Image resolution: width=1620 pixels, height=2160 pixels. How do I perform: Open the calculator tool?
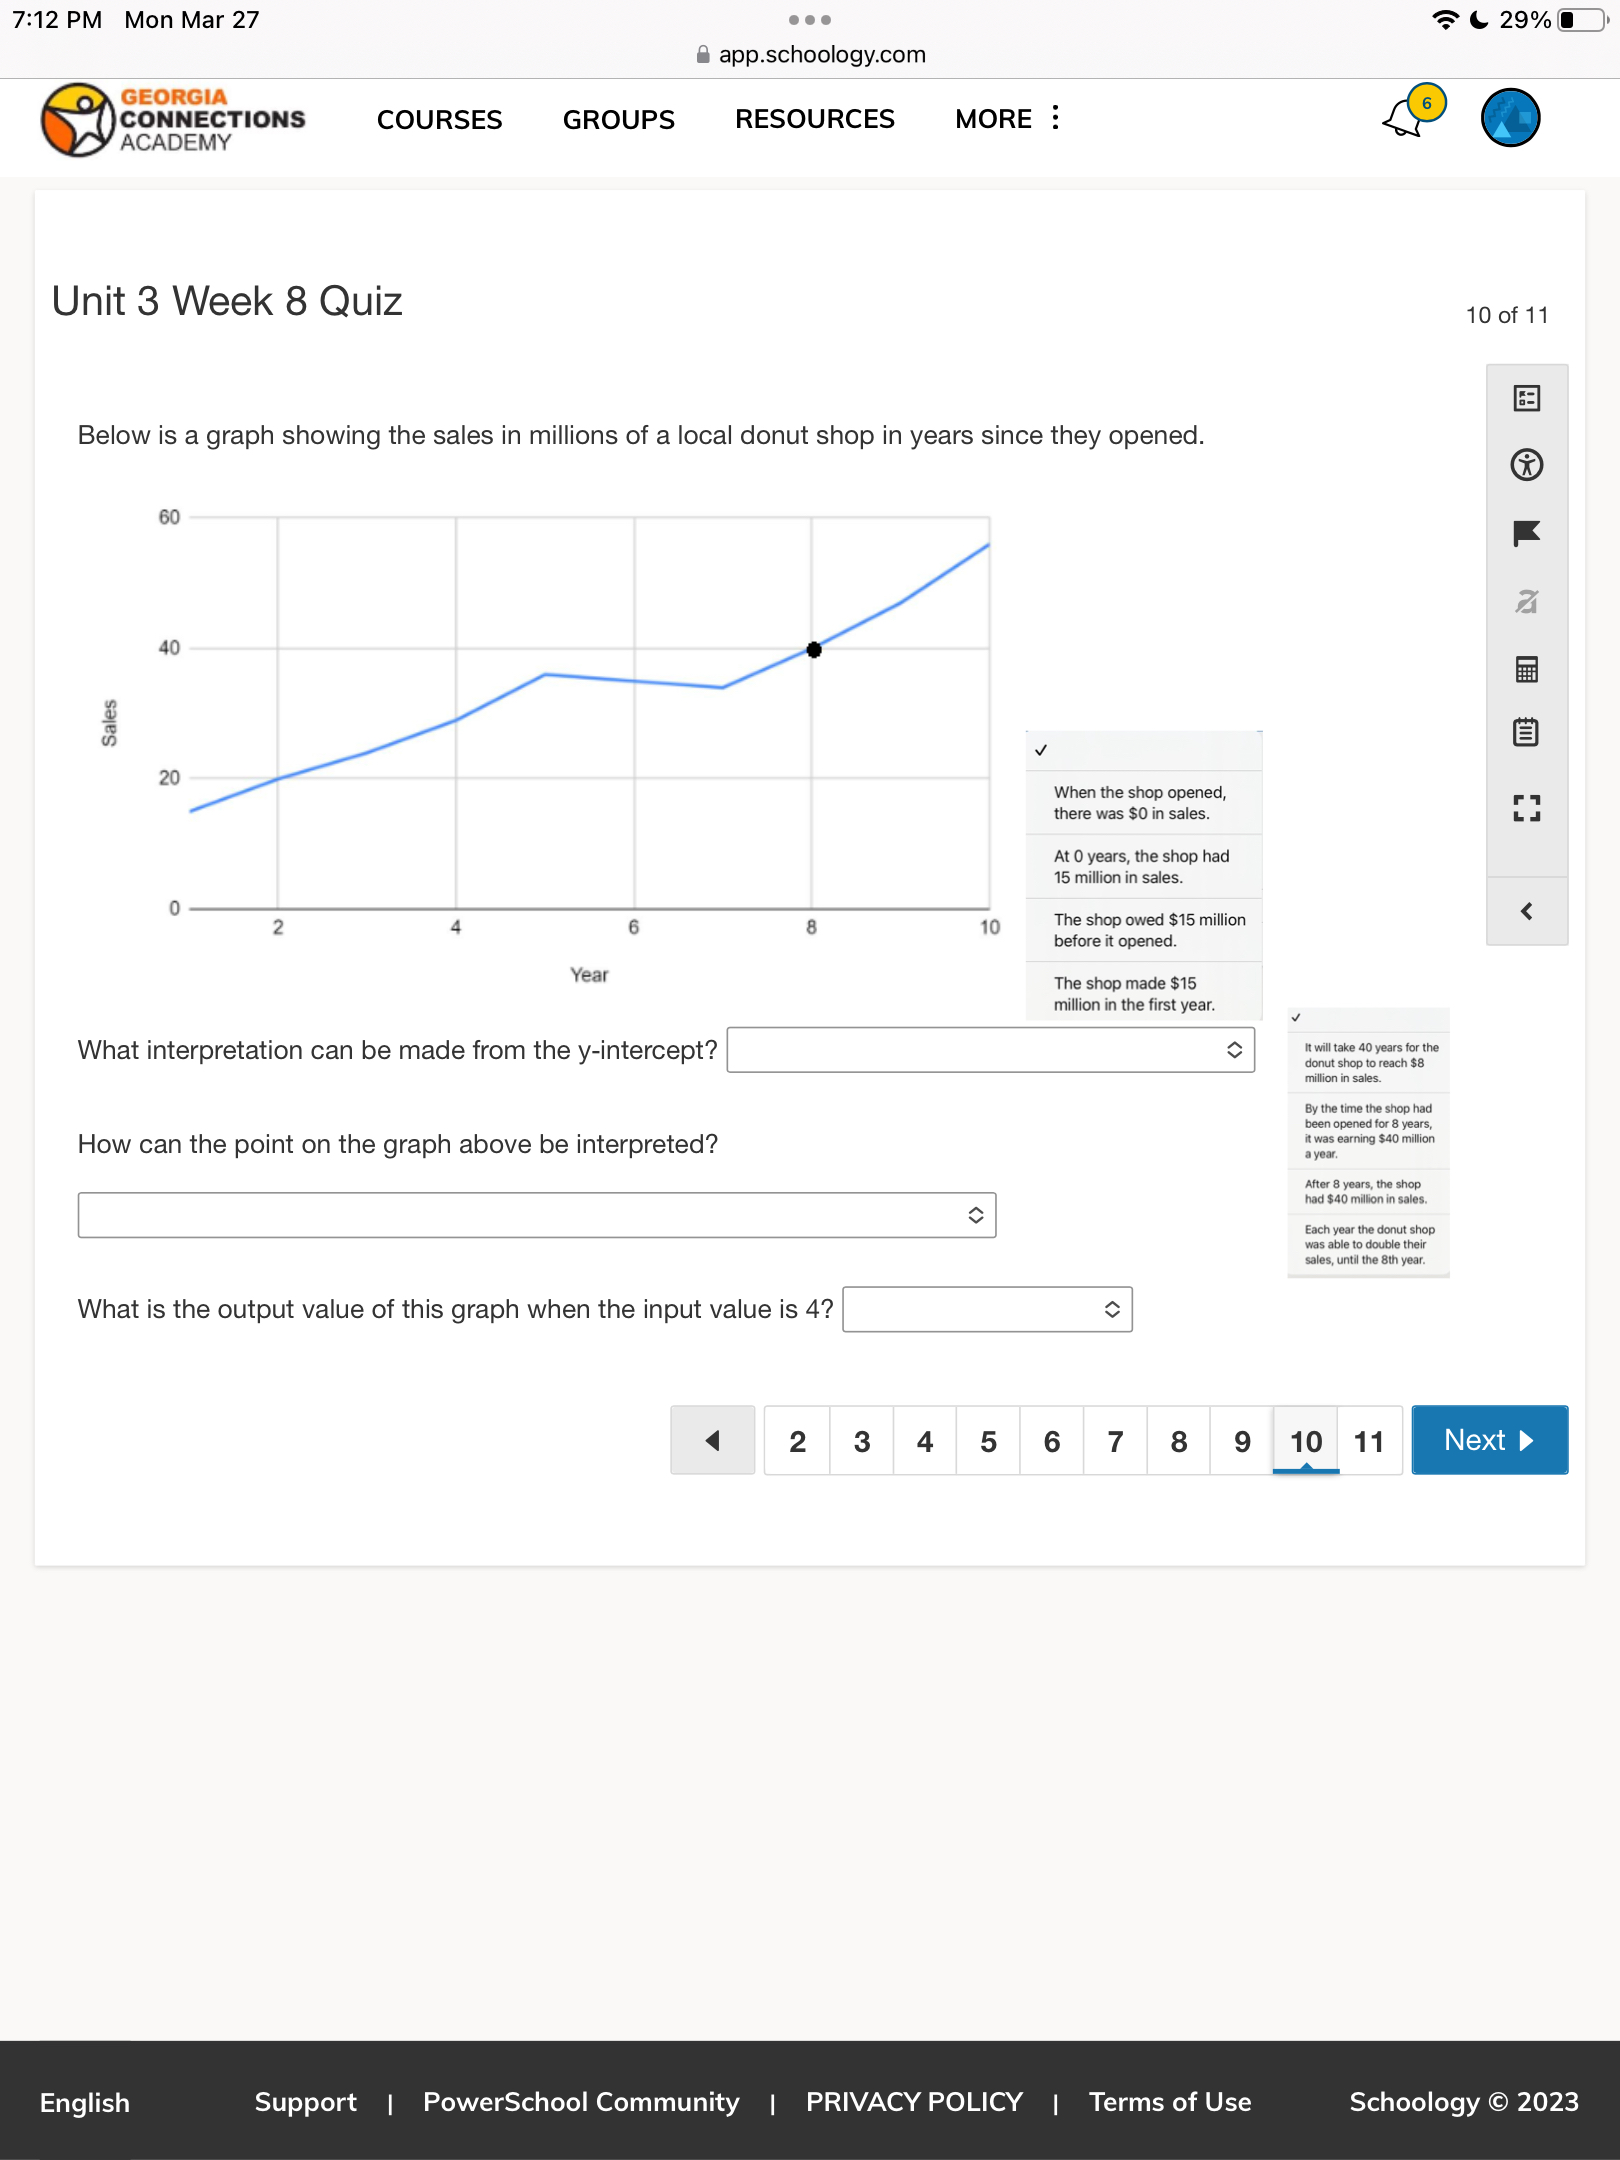coord(1525,669)
